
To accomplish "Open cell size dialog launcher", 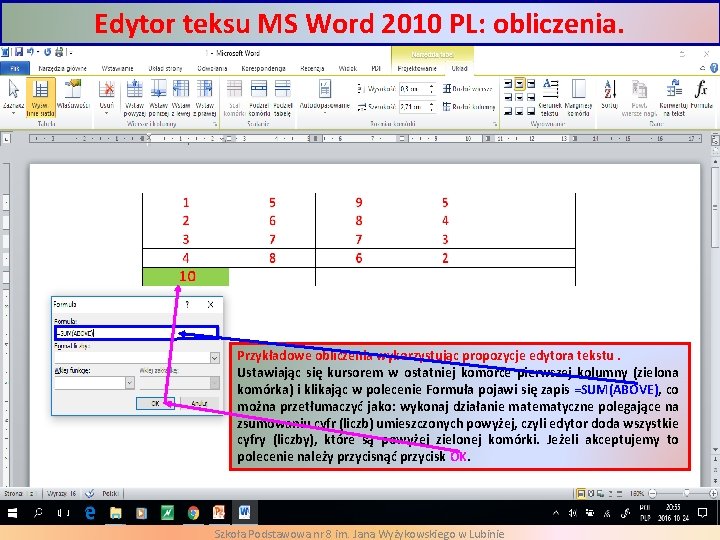I will [x=495, y=124].
